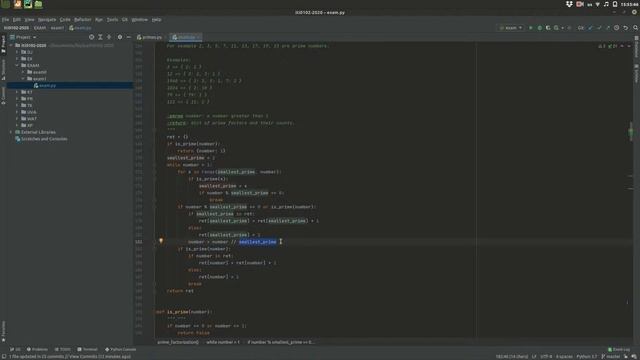This screenshot has width=640, height=360.
Task: Toggle the Favorites tool window stripe button
Action: pos(3,331)
